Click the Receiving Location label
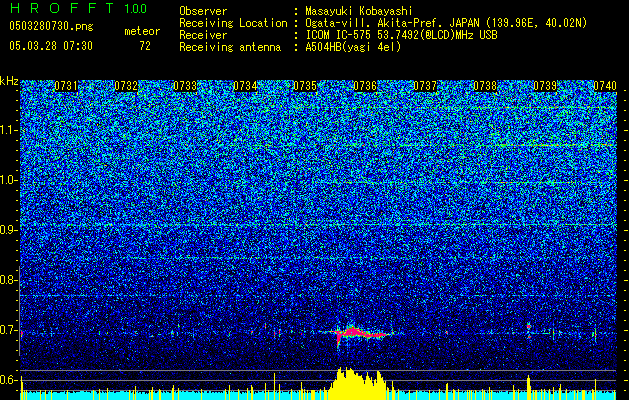 233,23
